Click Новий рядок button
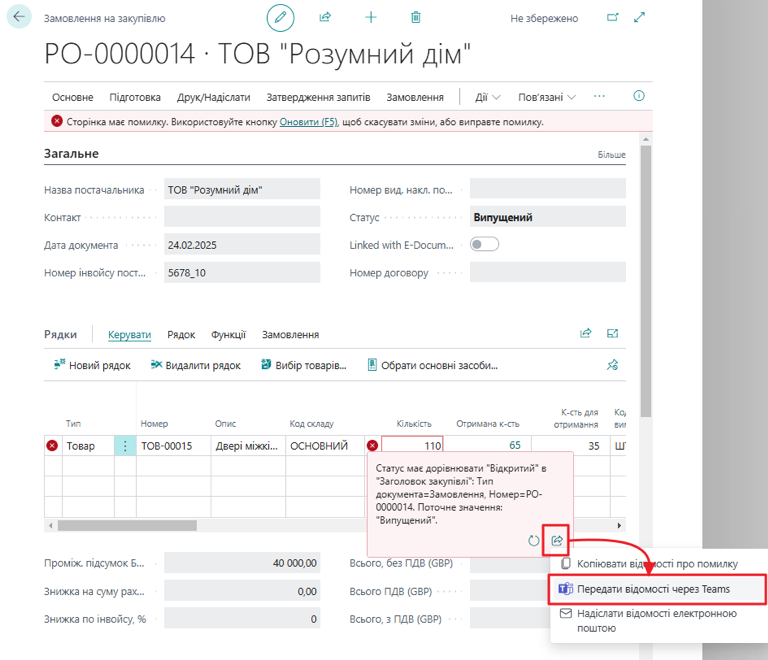The image size is (768, 660). coord(92,365)
